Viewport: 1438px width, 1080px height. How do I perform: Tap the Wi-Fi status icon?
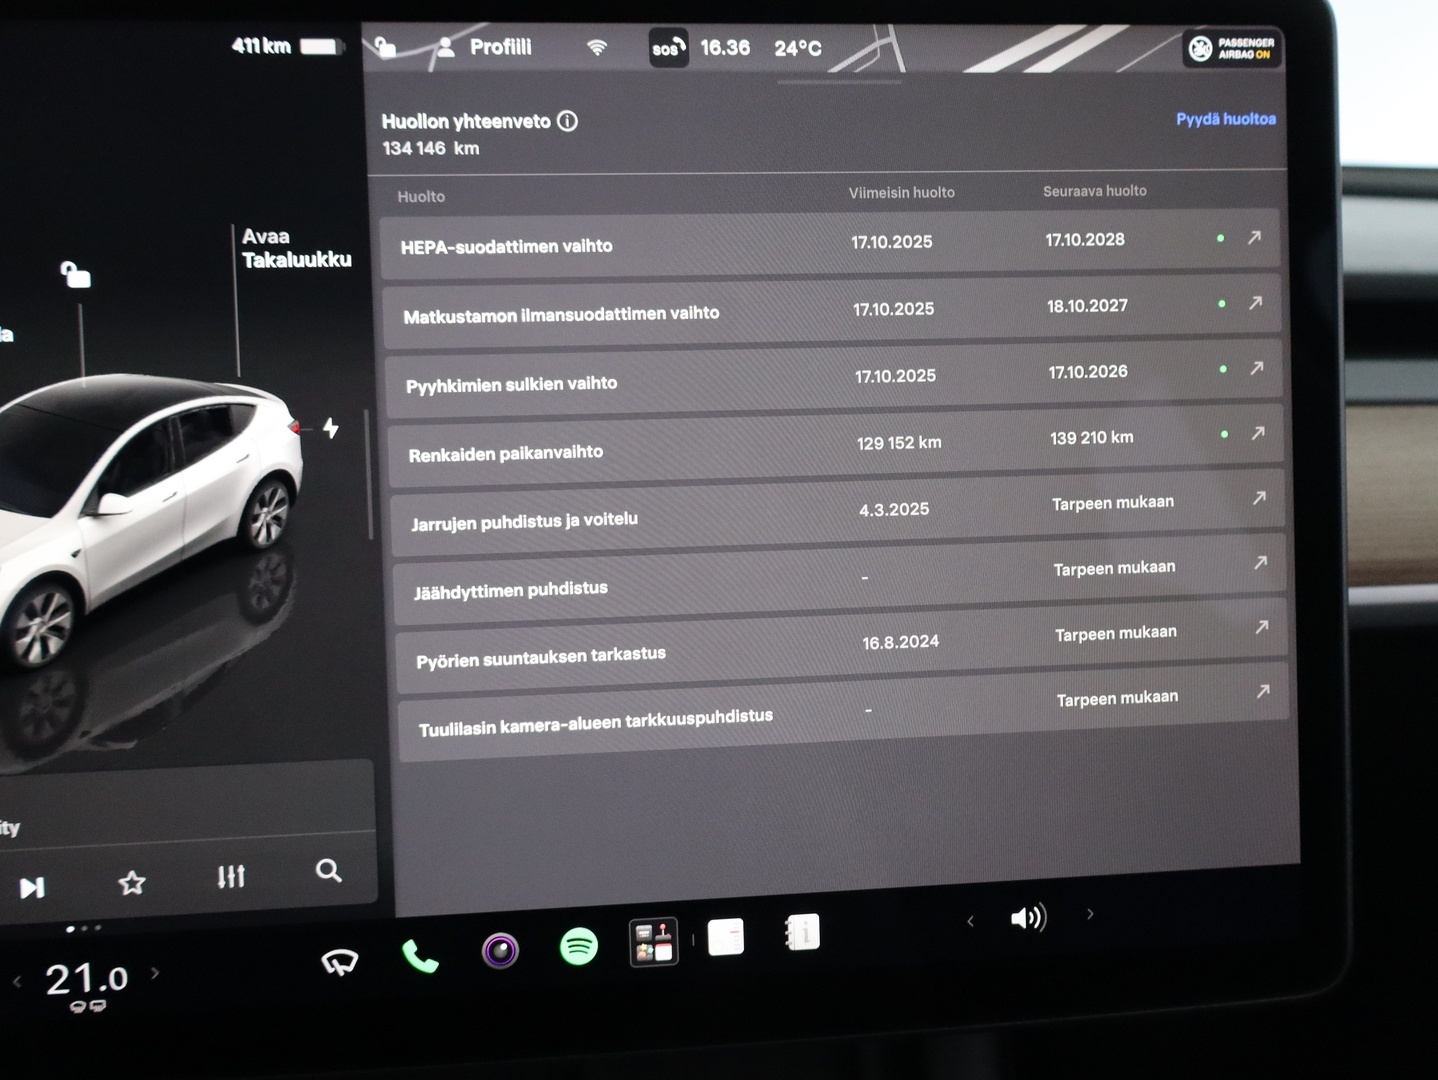[597, 47]
